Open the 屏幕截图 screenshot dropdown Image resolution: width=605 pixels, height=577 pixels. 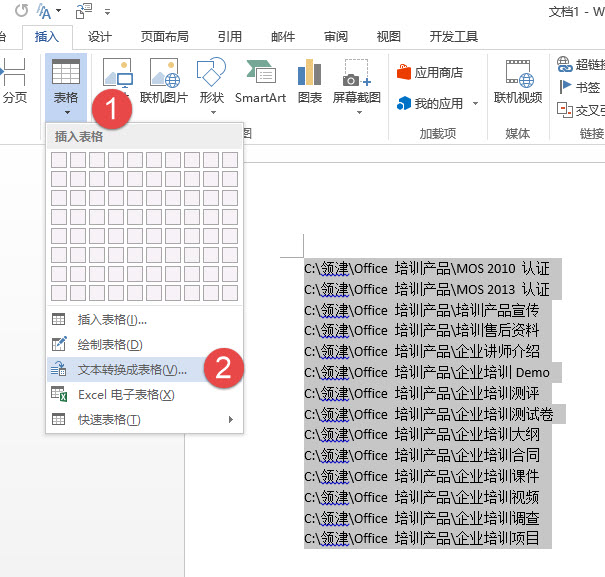357,86
